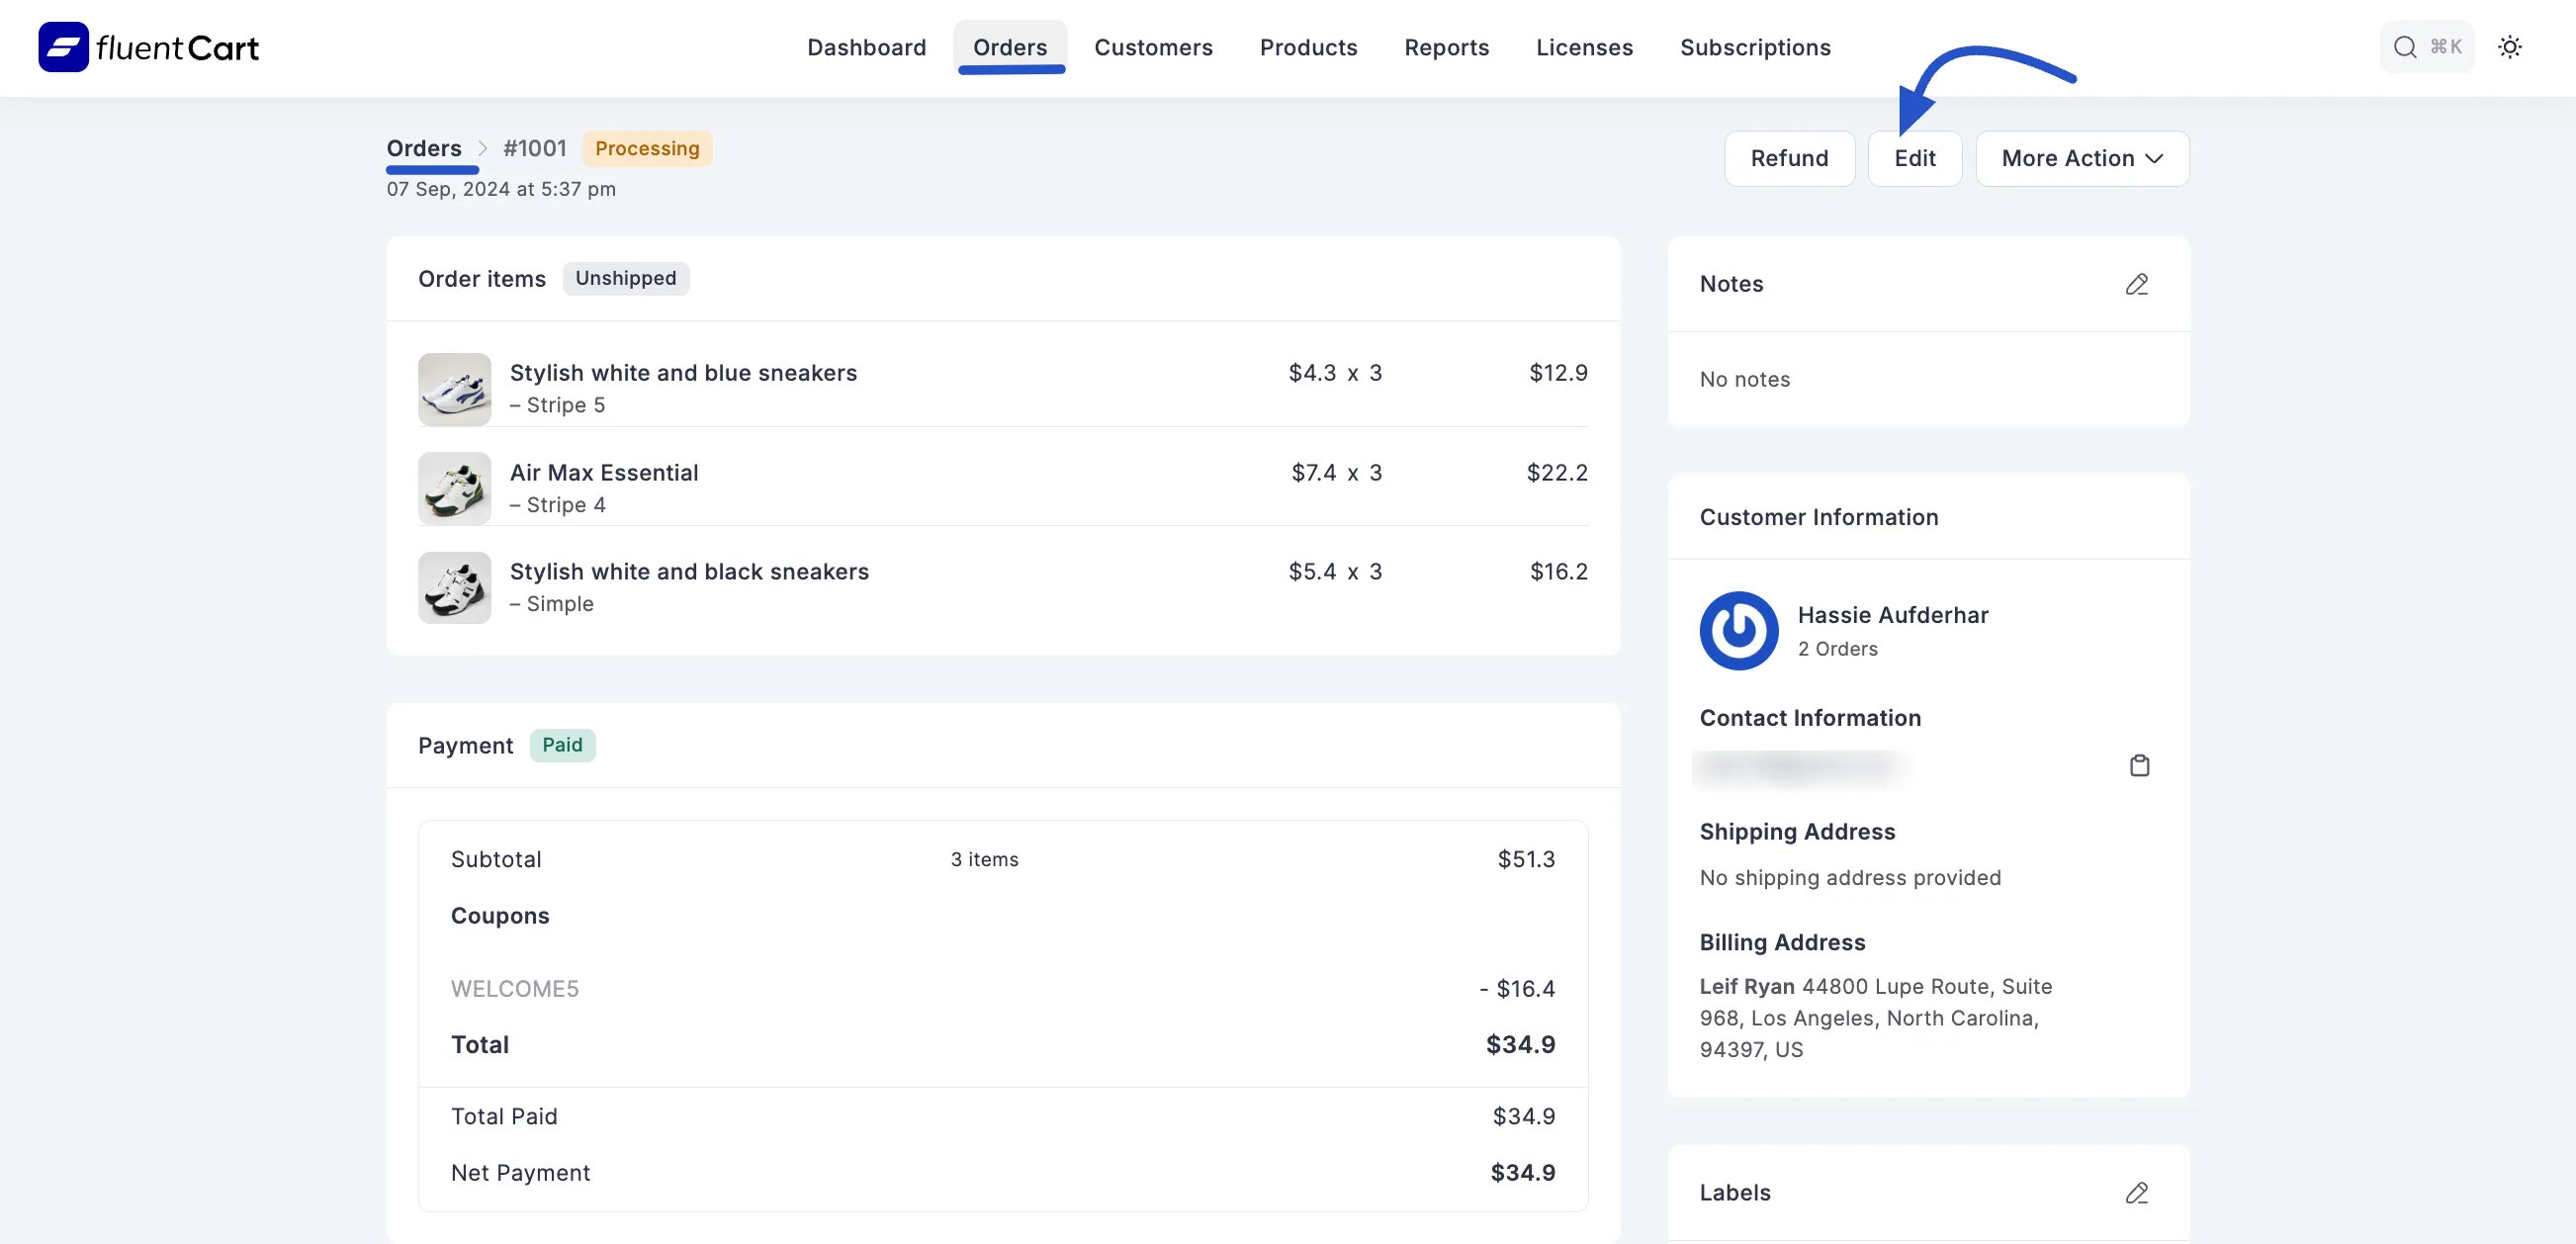Copy contact information with clipboard icon

2140,765
